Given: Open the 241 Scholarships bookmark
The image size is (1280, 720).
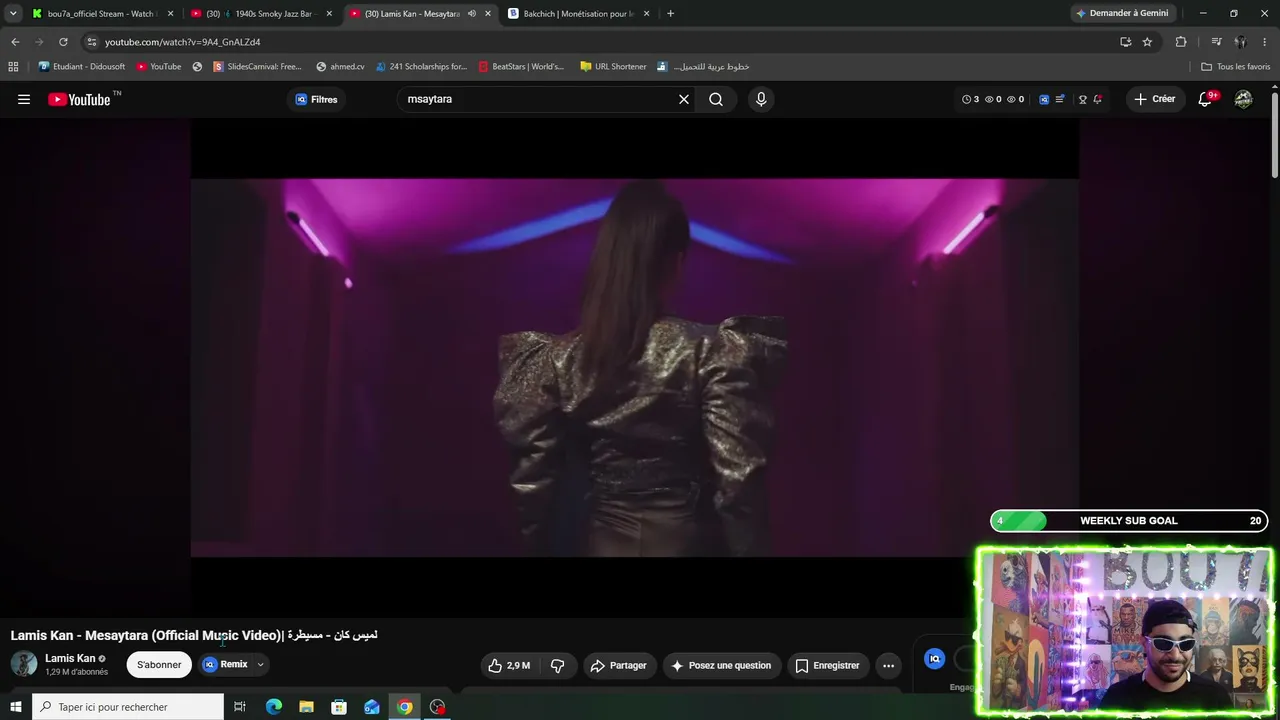Looking at the screenshot, I should [422, 67].
